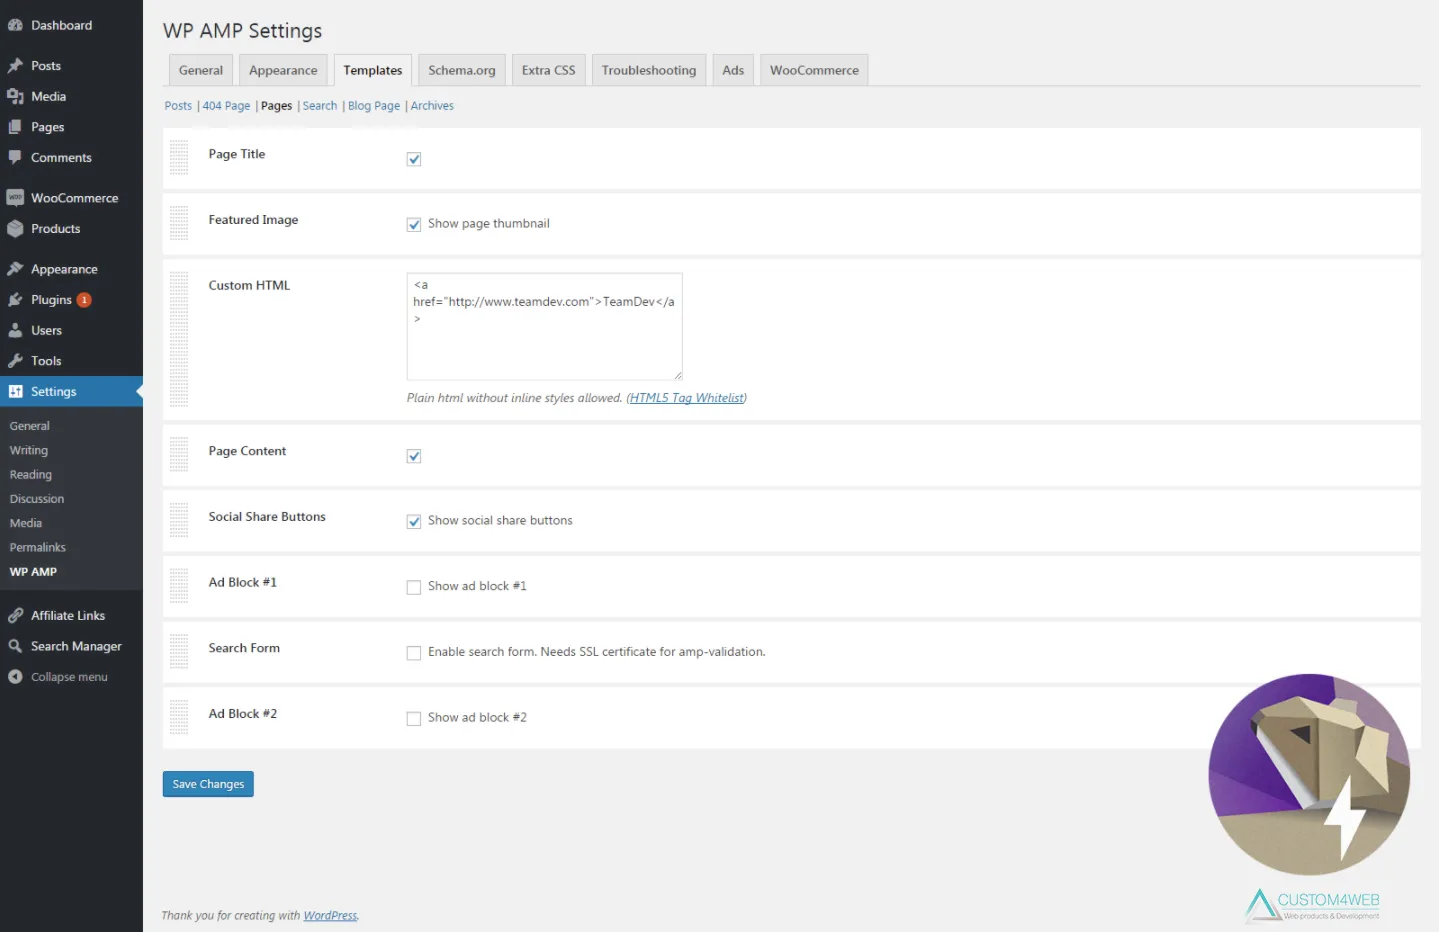Open Plugins showing the update badge
This screenshot has width=1439, height=932.
coord(17,299)
